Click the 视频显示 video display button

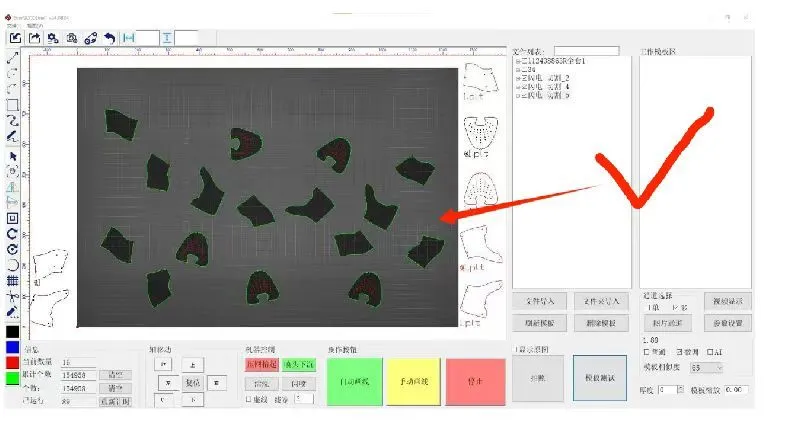[x=728, y=301]
